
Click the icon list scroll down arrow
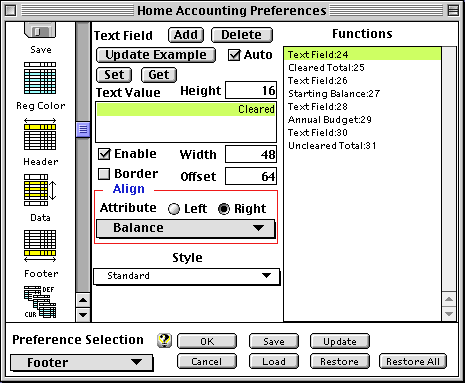[83, 314]
